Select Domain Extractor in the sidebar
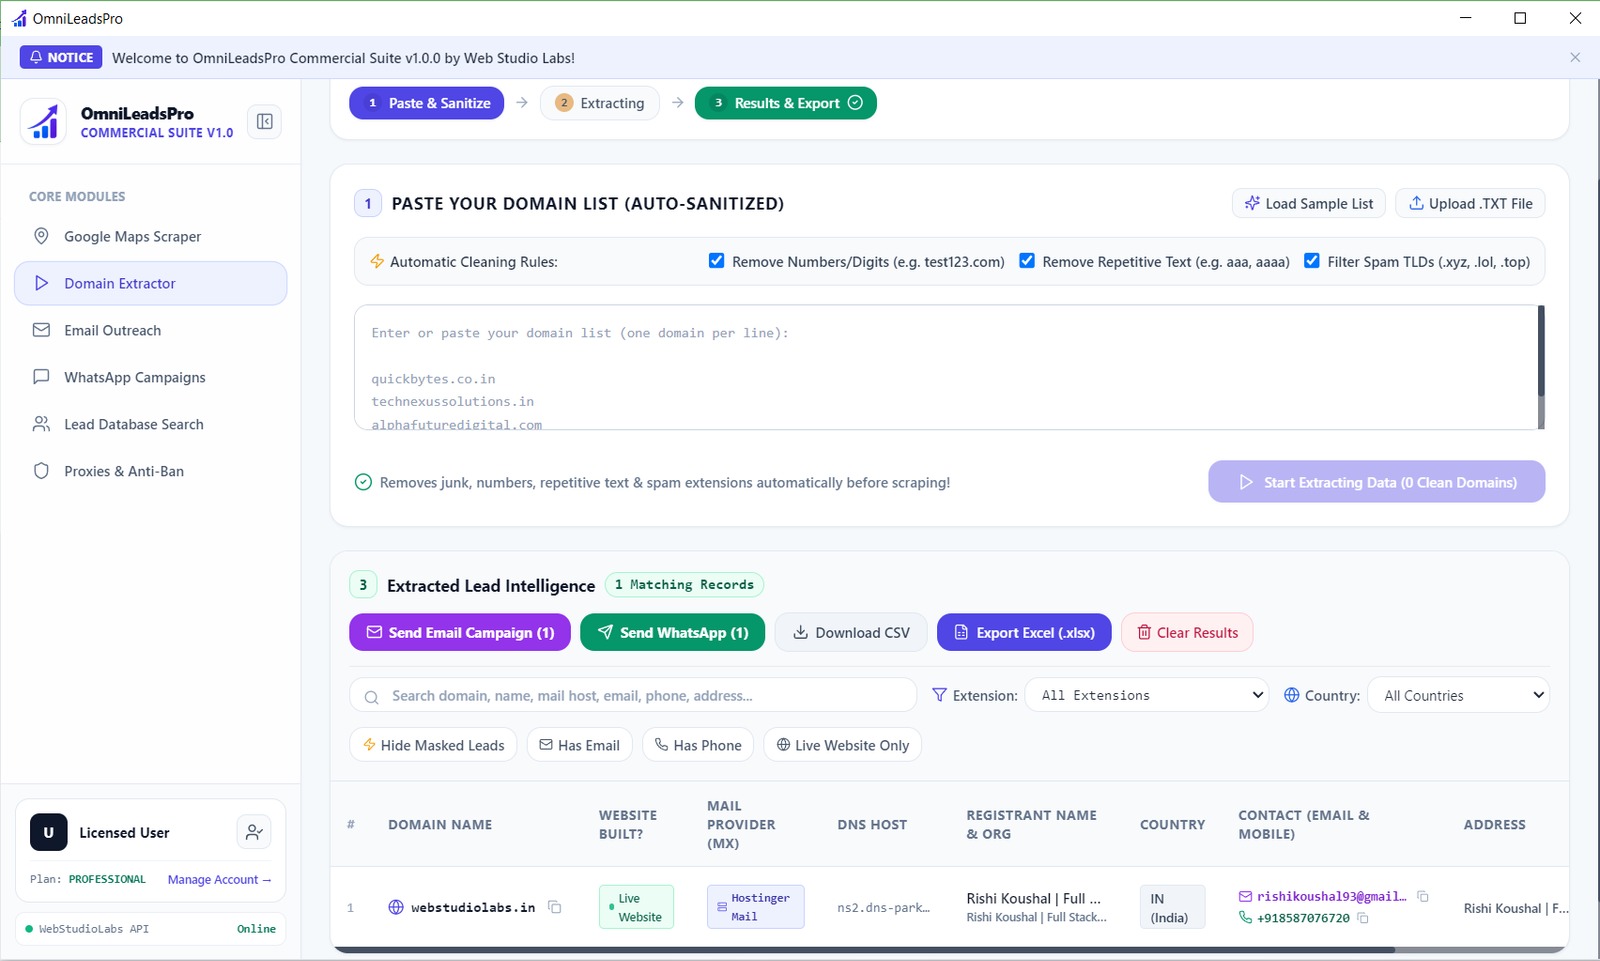Viewport: 1600px width, 961px height. click(x=150, y=283)
